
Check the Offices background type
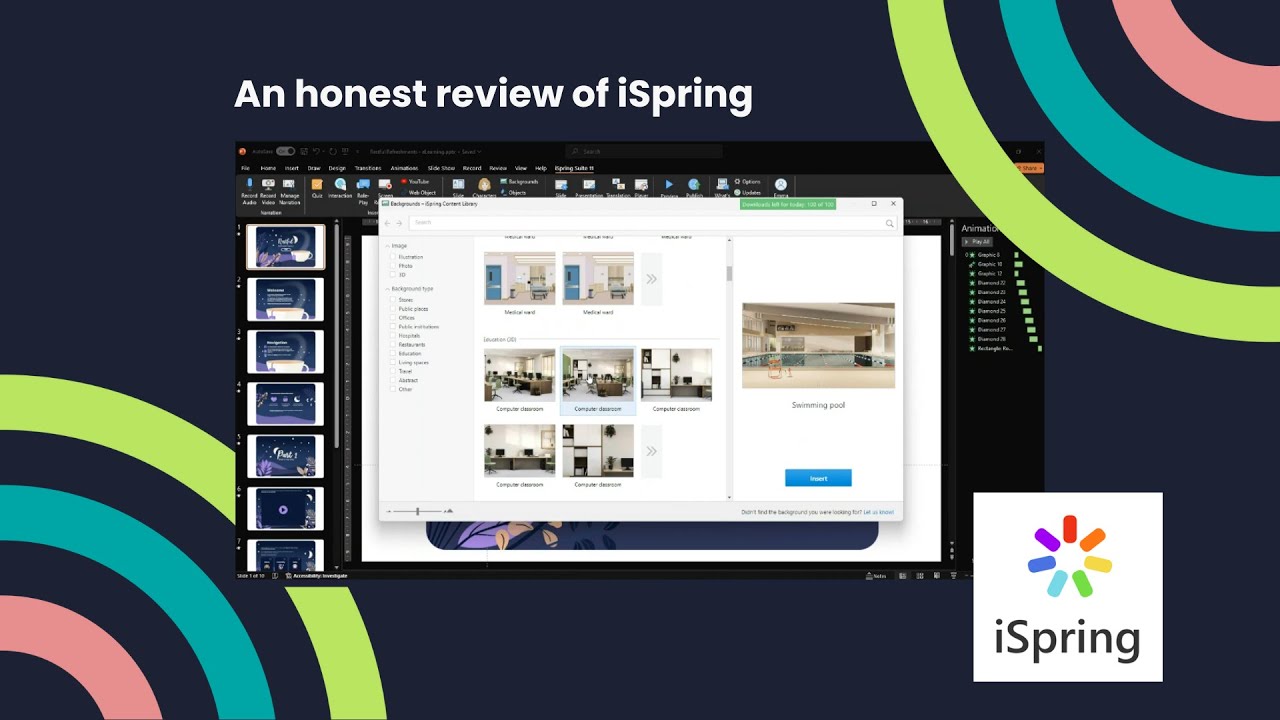click(x=394, y=318)
